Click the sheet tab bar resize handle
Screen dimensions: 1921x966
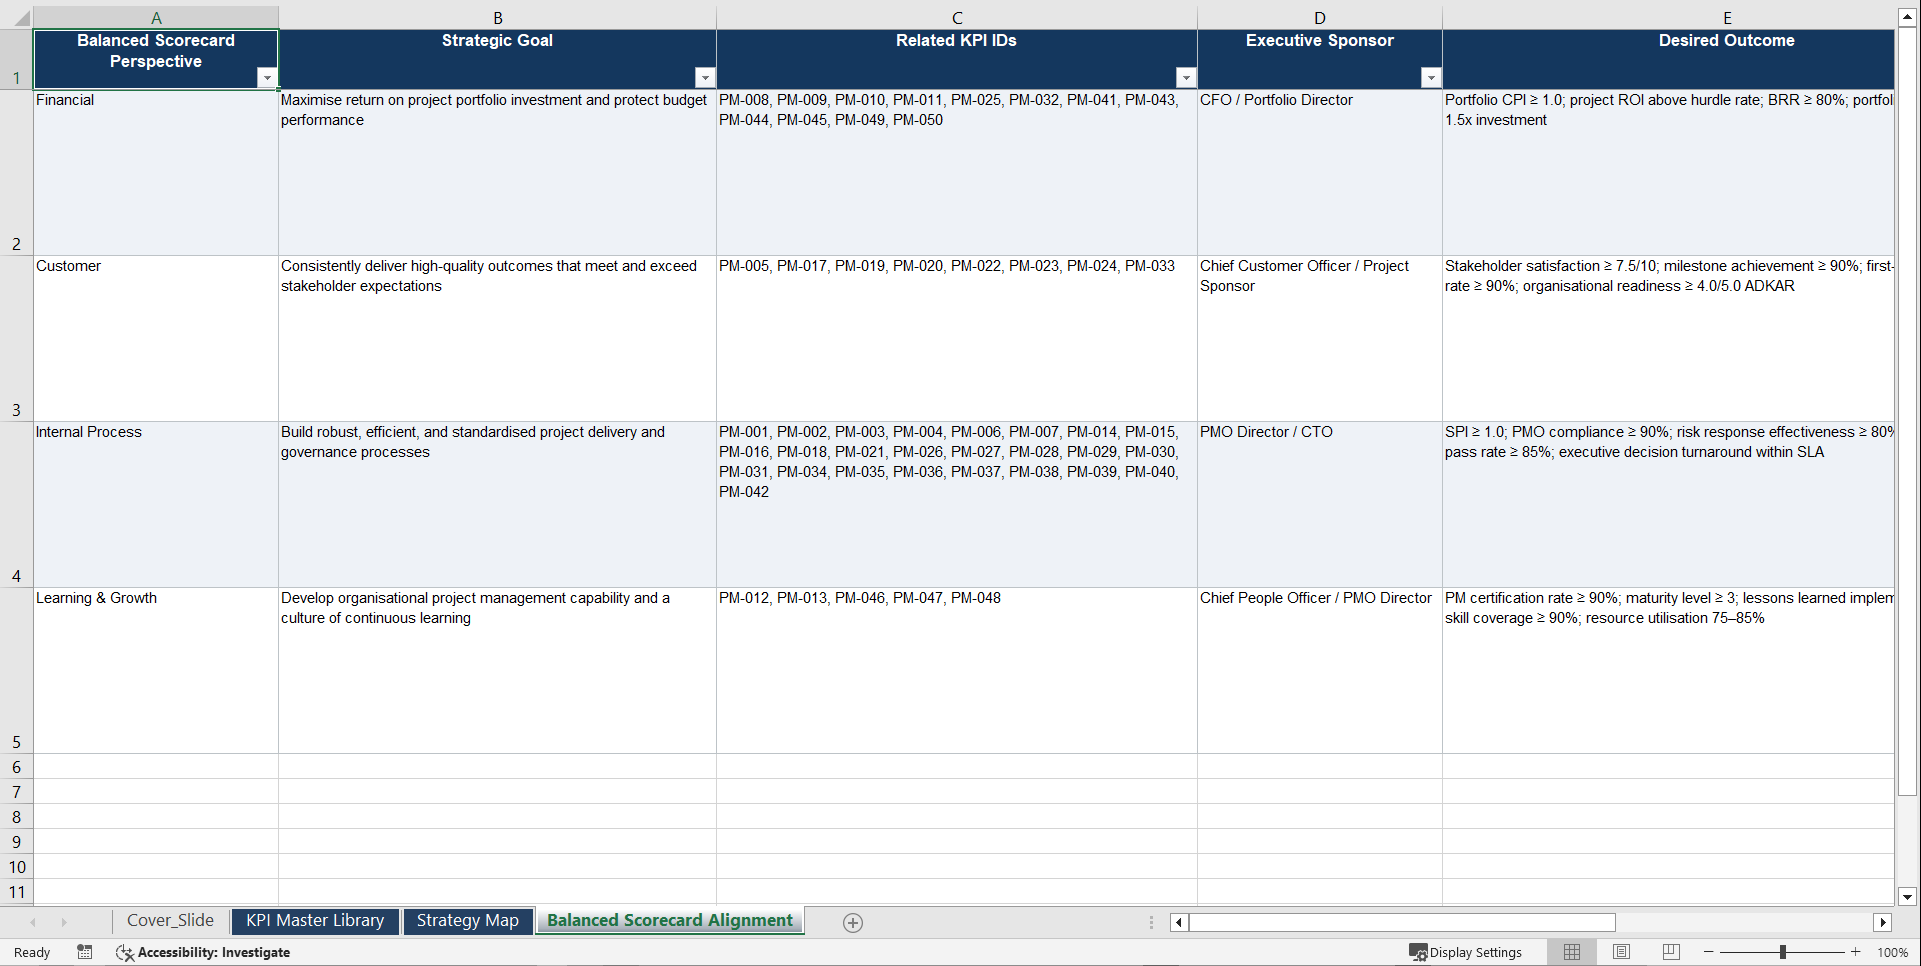[1151, 923]
